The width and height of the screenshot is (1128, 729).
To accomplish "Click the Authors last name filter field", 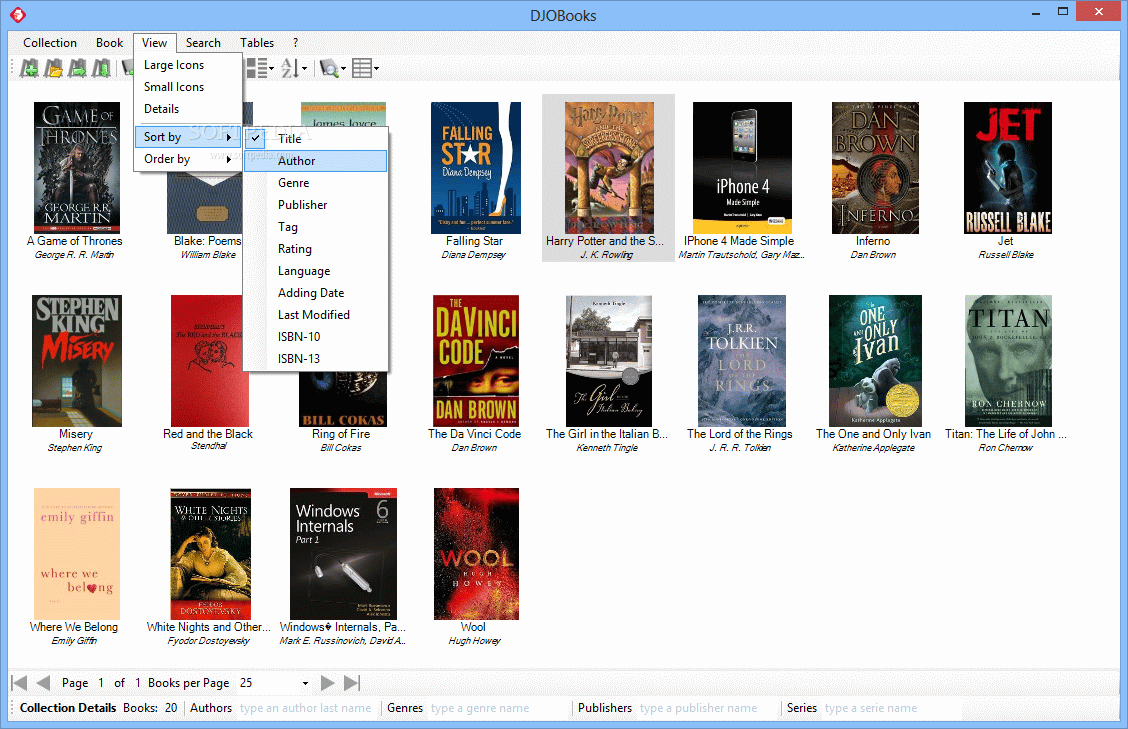I will 306,708.
